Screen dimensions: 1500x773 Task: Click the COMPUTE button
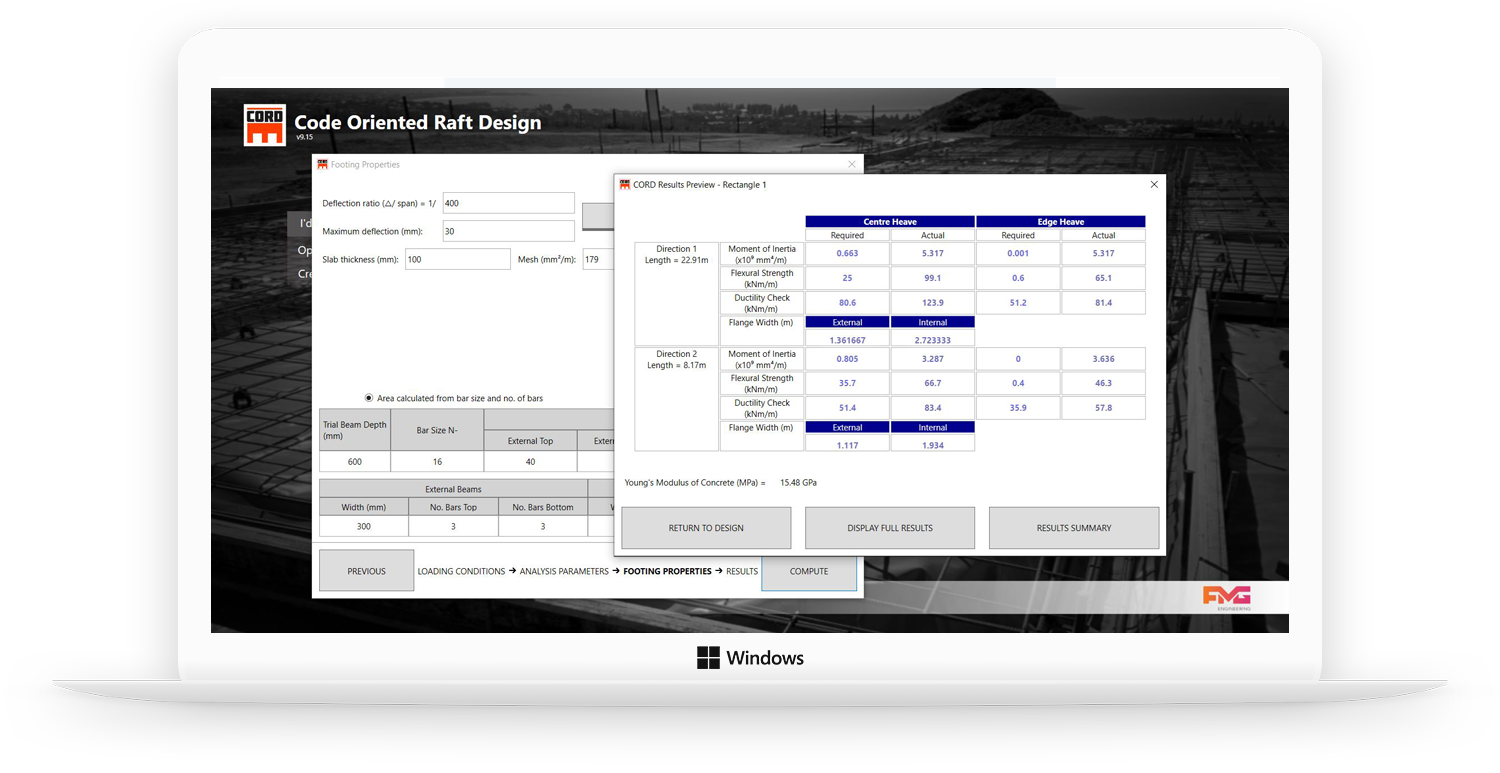(x=809, y=571)
